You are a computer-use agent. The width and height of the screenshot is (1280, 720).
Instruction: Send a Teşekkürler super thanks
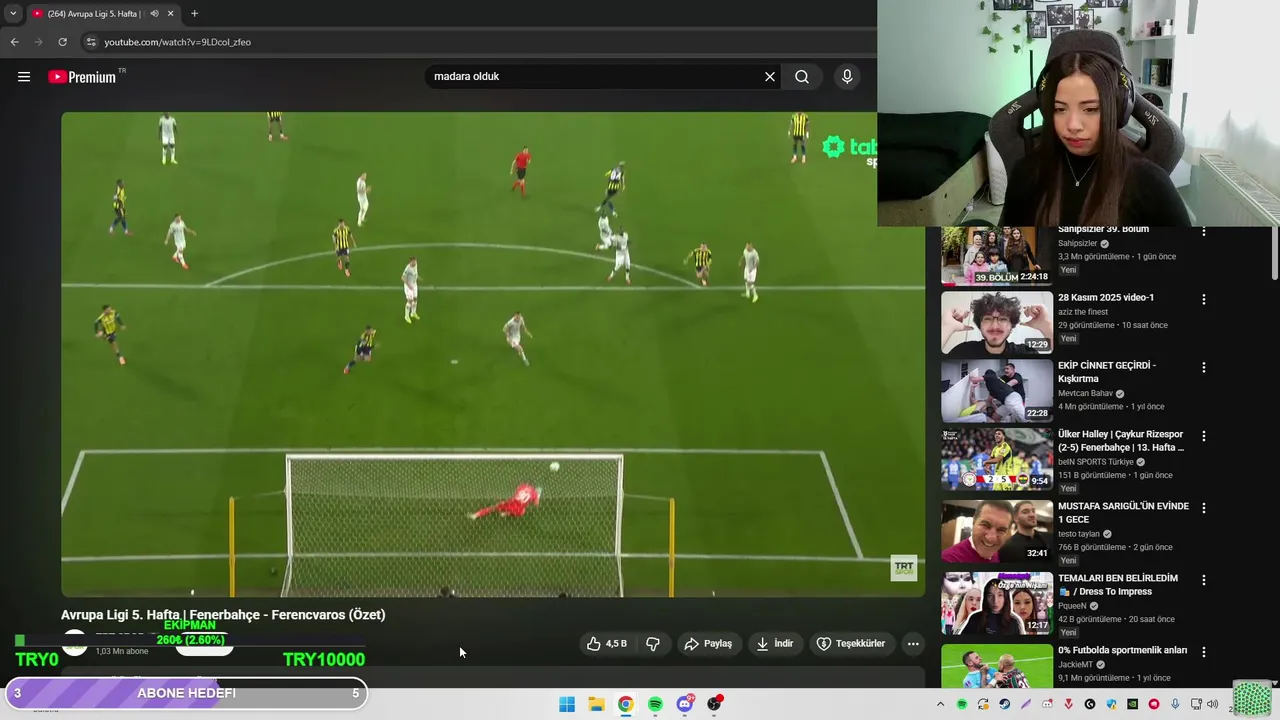click(851, 644)
